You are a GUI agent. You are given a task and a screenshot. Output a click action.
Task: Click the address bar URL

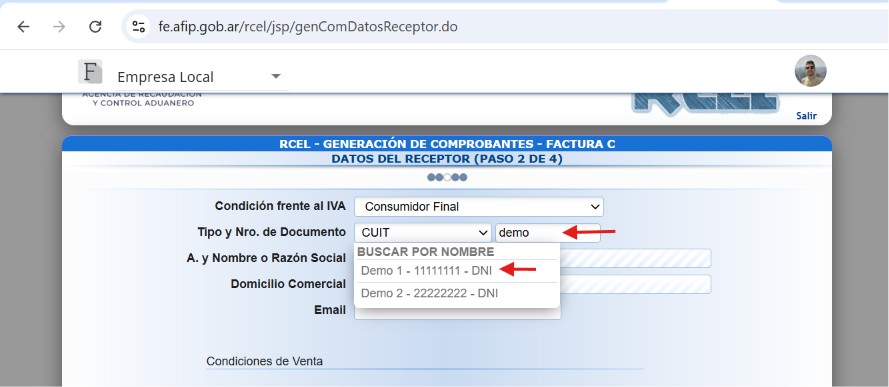(308, 27)
